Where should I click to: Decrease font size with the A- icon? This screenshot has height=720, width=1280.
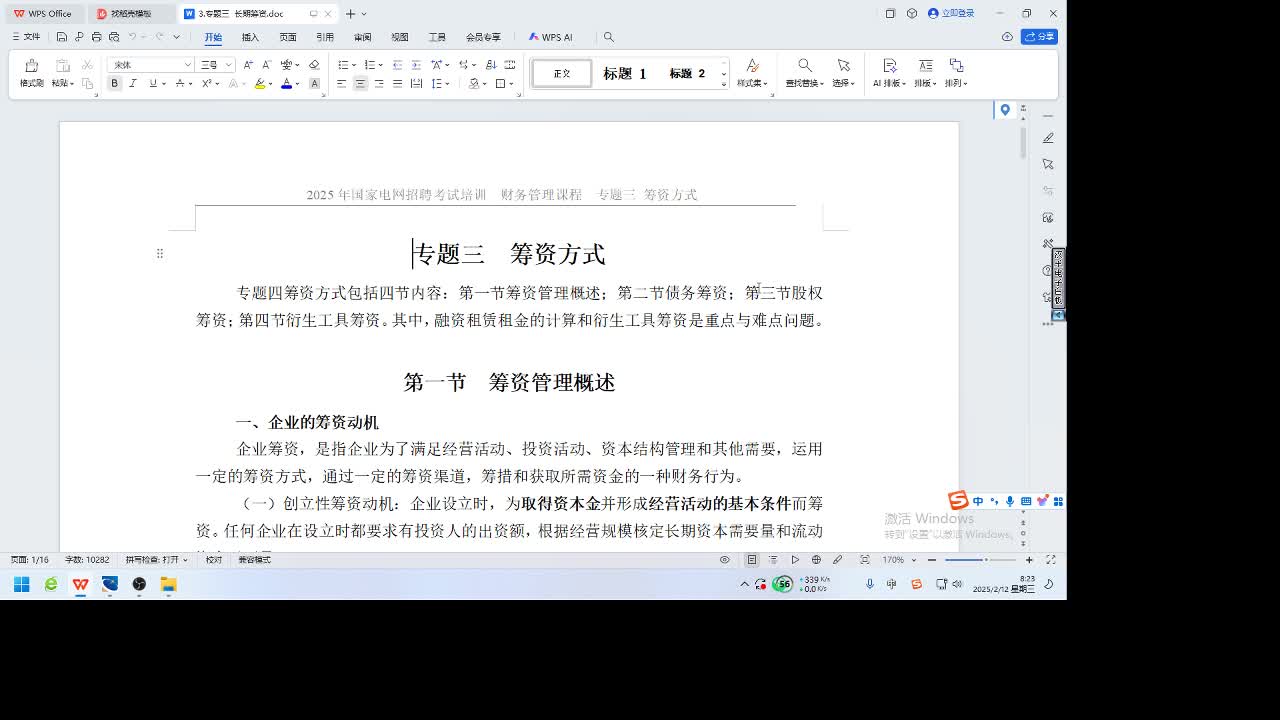point(267,65)
